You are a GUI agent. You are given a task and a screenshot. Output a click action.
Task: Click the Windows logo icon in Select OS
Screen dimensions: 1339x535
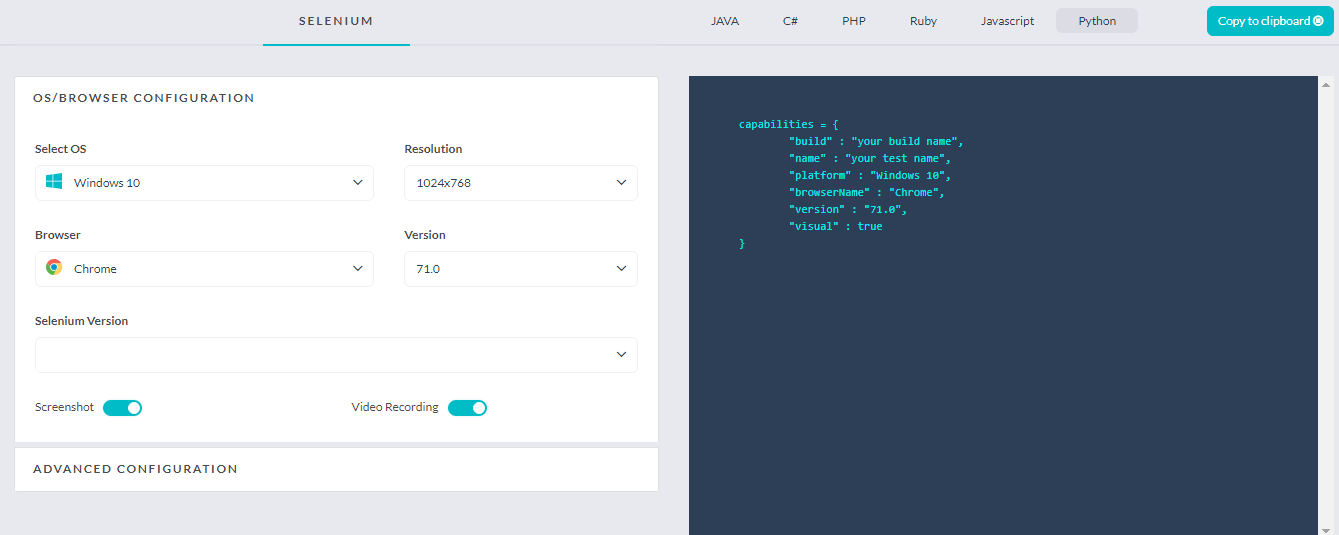tap(54, 182)
